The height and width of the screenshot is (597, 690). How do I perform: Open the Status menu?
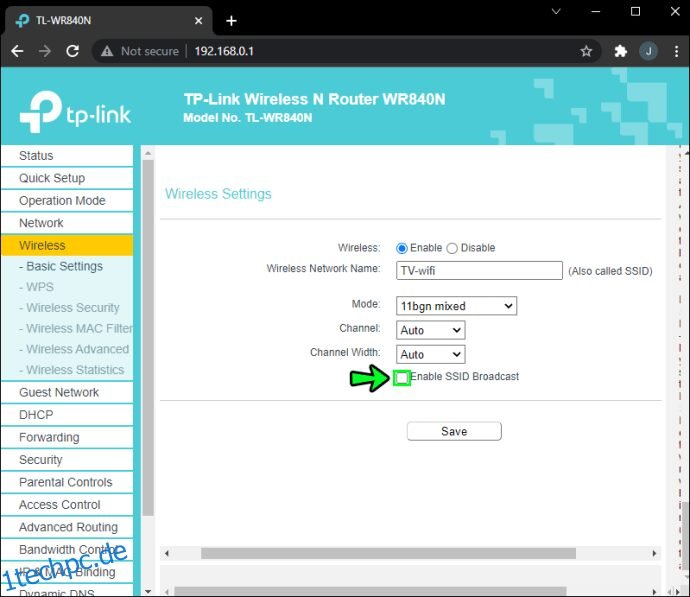pyautogui.click(x=67, y=156)
